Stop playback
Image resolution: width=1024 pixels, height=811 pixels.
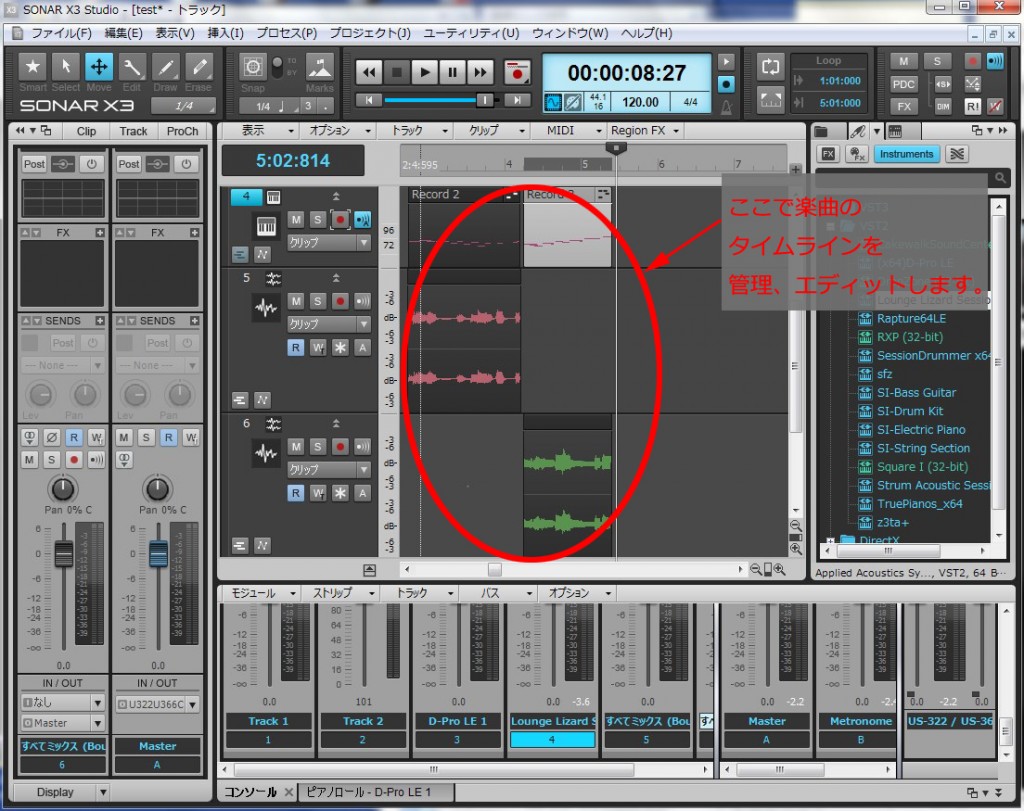396,72
